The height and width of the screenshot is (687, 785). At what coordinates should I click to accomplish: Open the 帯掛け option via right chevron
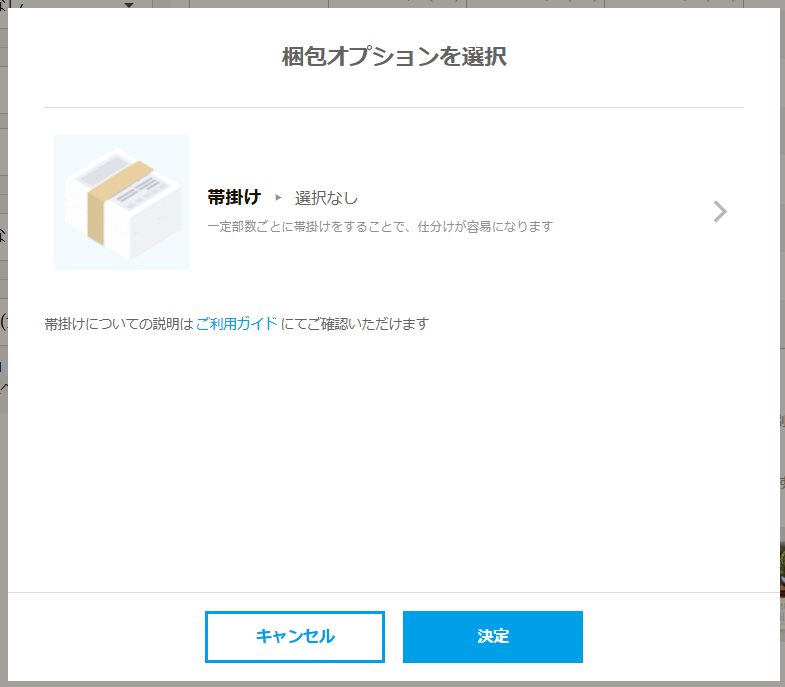(719, 211)
